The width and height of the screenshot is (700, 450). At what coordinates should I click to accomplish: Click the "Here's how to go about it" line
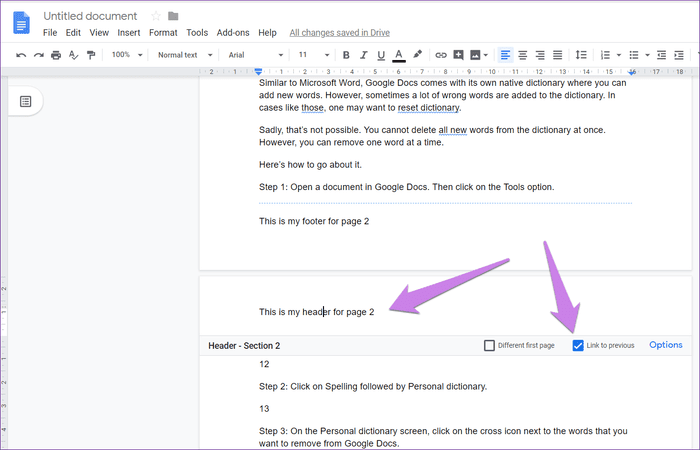tap(310, 164)
